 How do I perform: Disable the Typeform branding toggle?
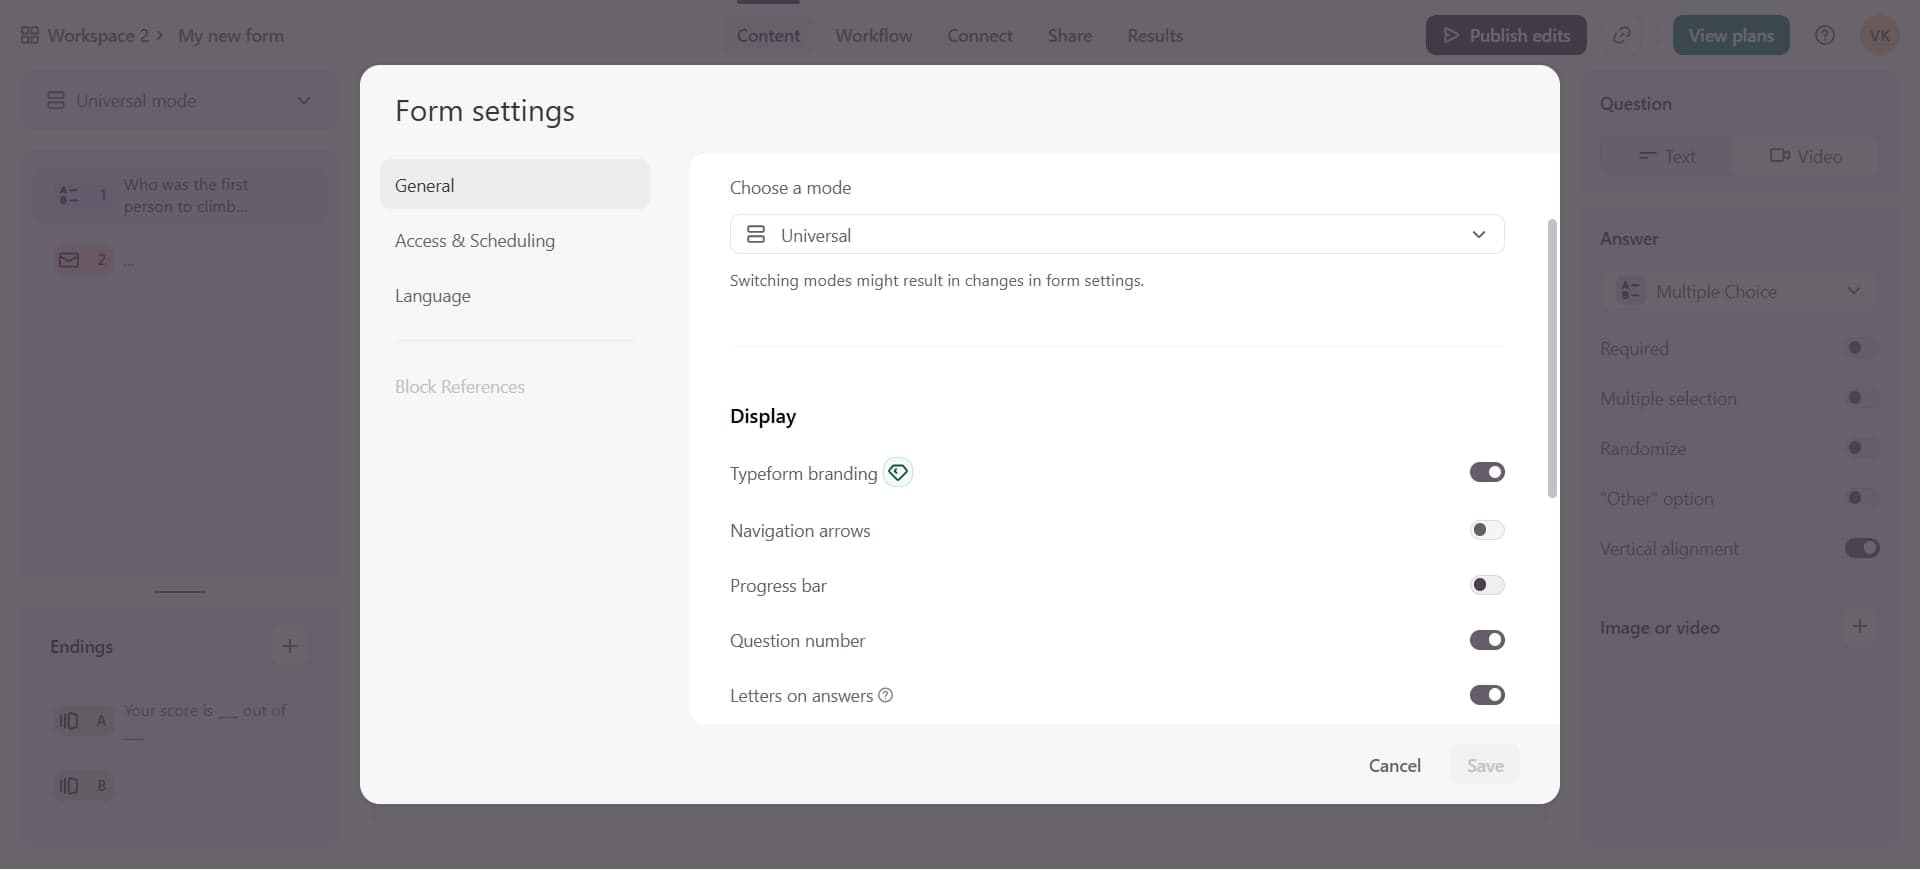point(1486,472)
